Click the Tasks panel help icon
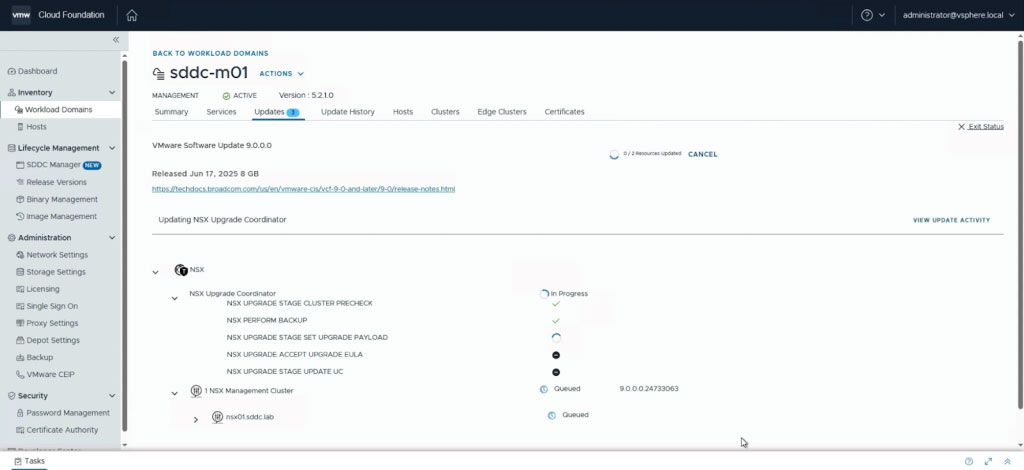The image size is (1024, 470). 968,461
